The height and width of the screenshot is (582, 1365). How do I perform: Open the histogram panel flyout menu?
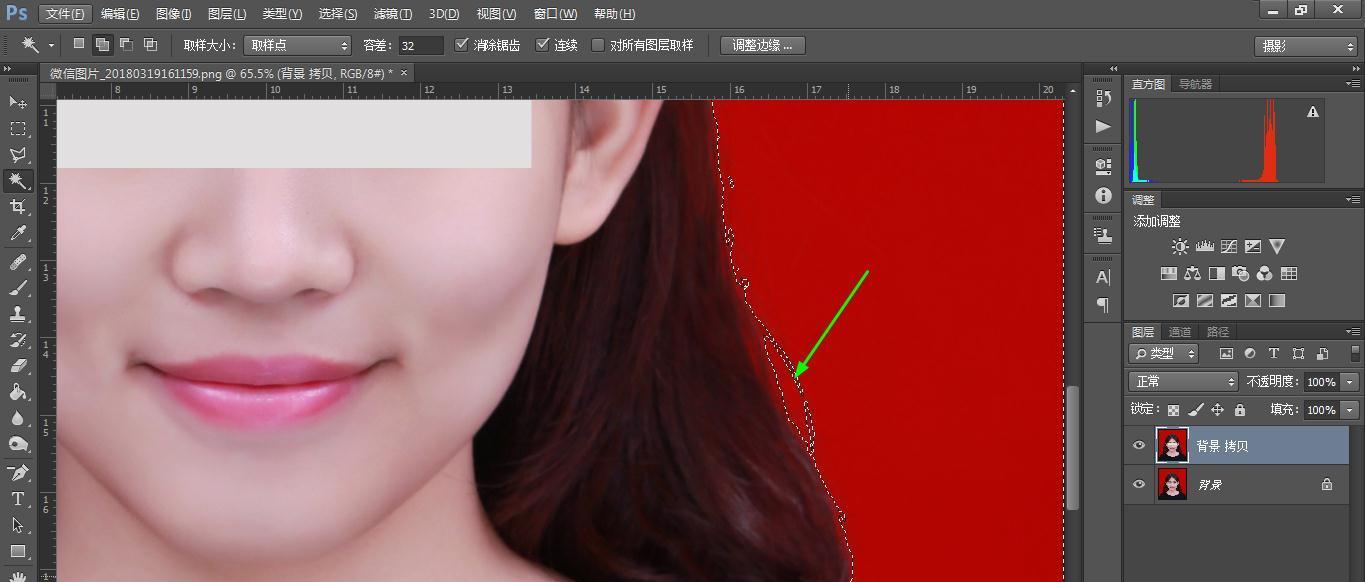[1353, 84]
